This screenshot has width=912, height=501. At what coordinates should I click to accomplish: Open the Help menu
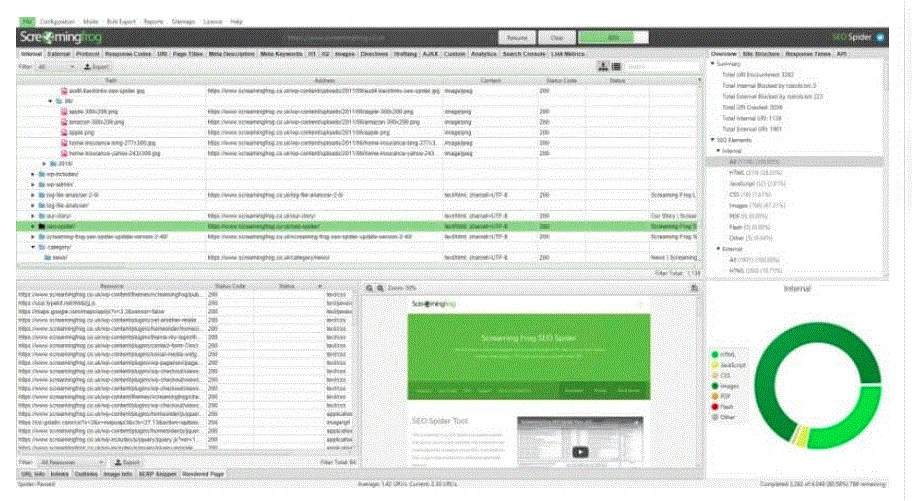(236, 22)
